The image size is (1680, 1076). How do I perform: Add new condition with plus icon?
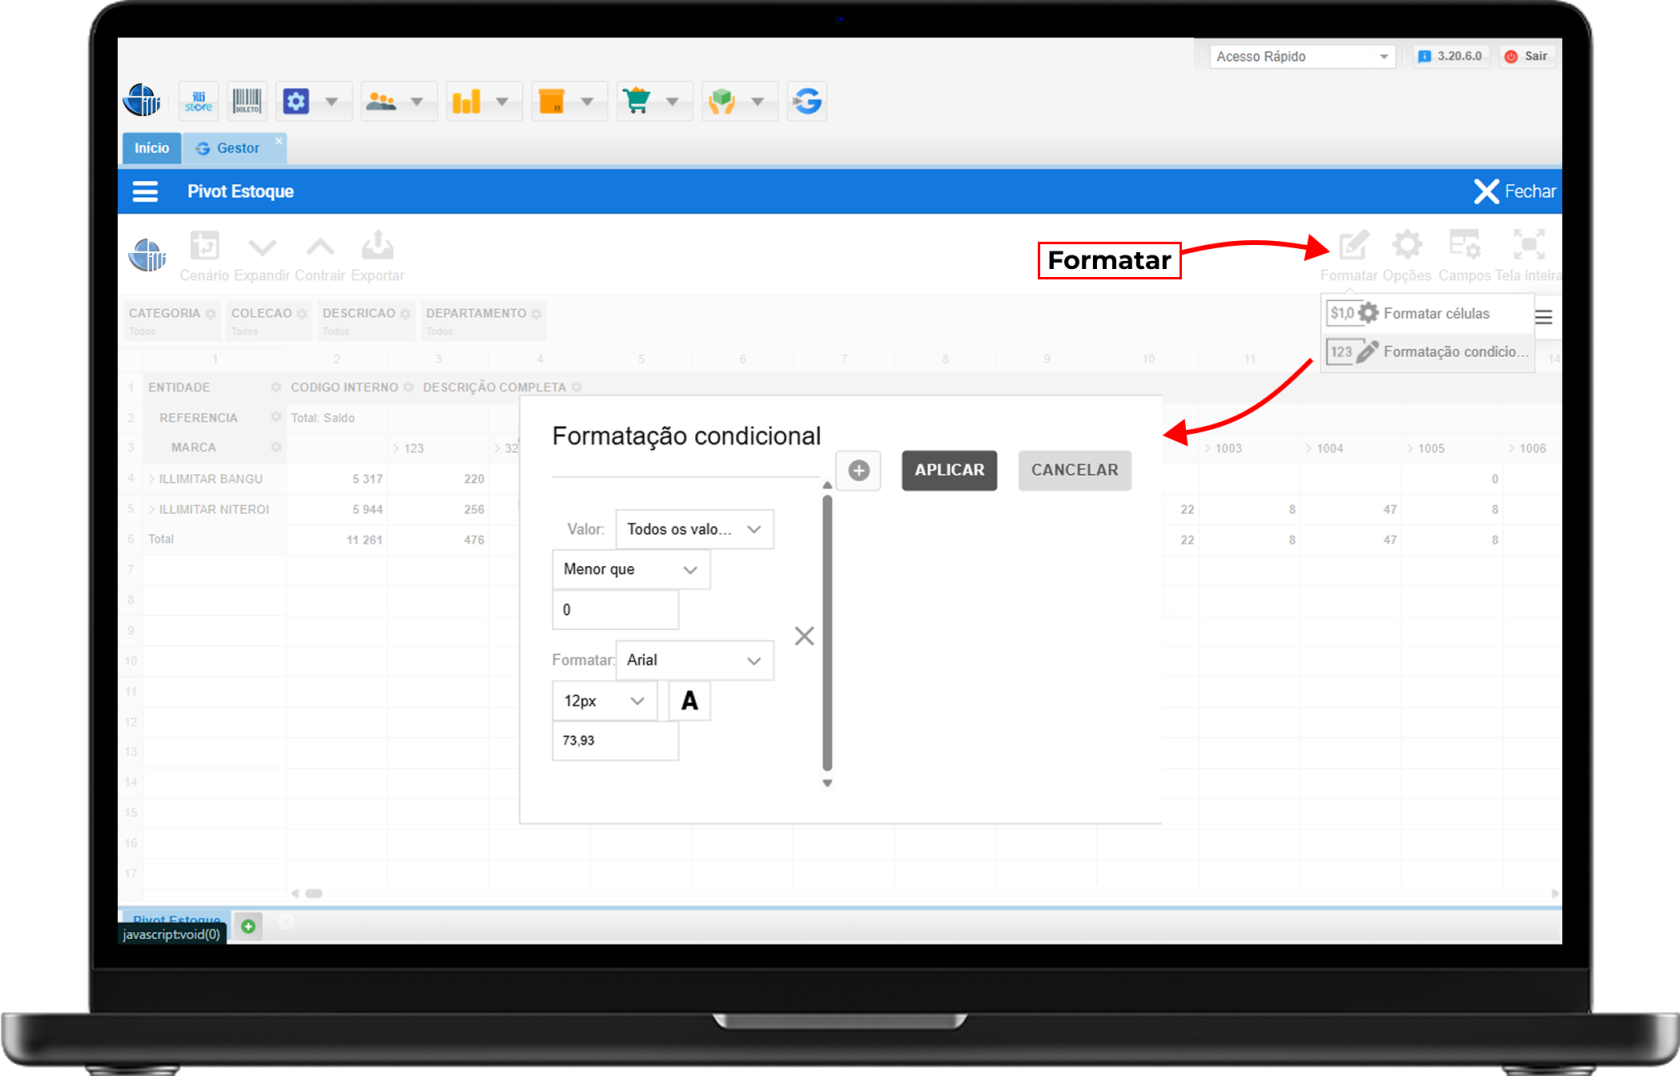click(x=858, y=471)
